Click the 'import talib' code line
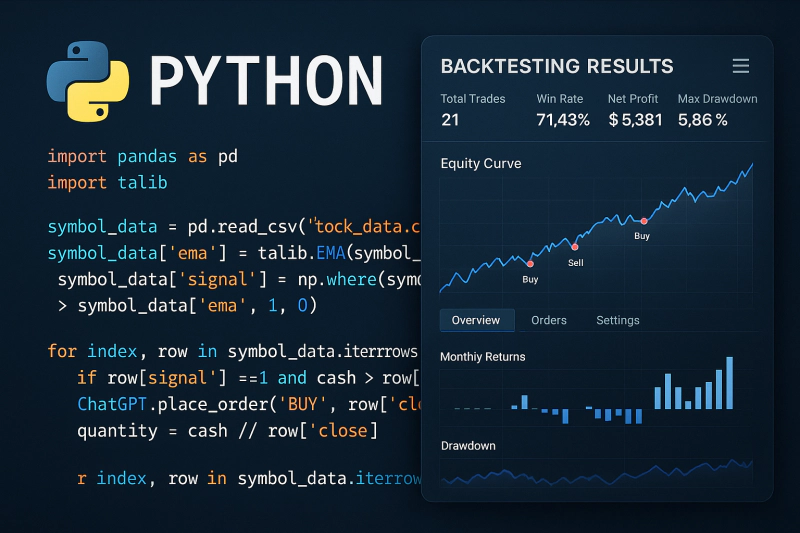This screenshot has height=533, width=800. 107,183
